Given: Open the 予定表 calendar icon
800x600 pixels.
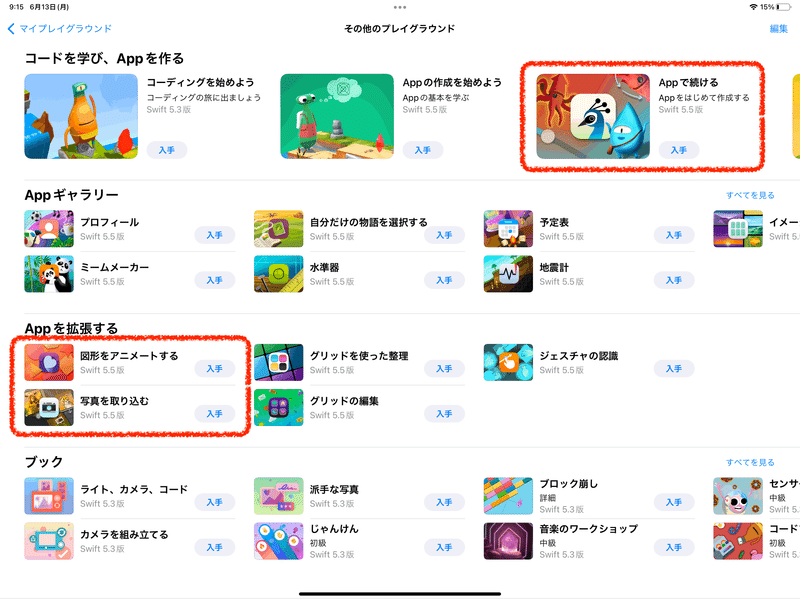Looking at the screenshot, I should 508,229.
